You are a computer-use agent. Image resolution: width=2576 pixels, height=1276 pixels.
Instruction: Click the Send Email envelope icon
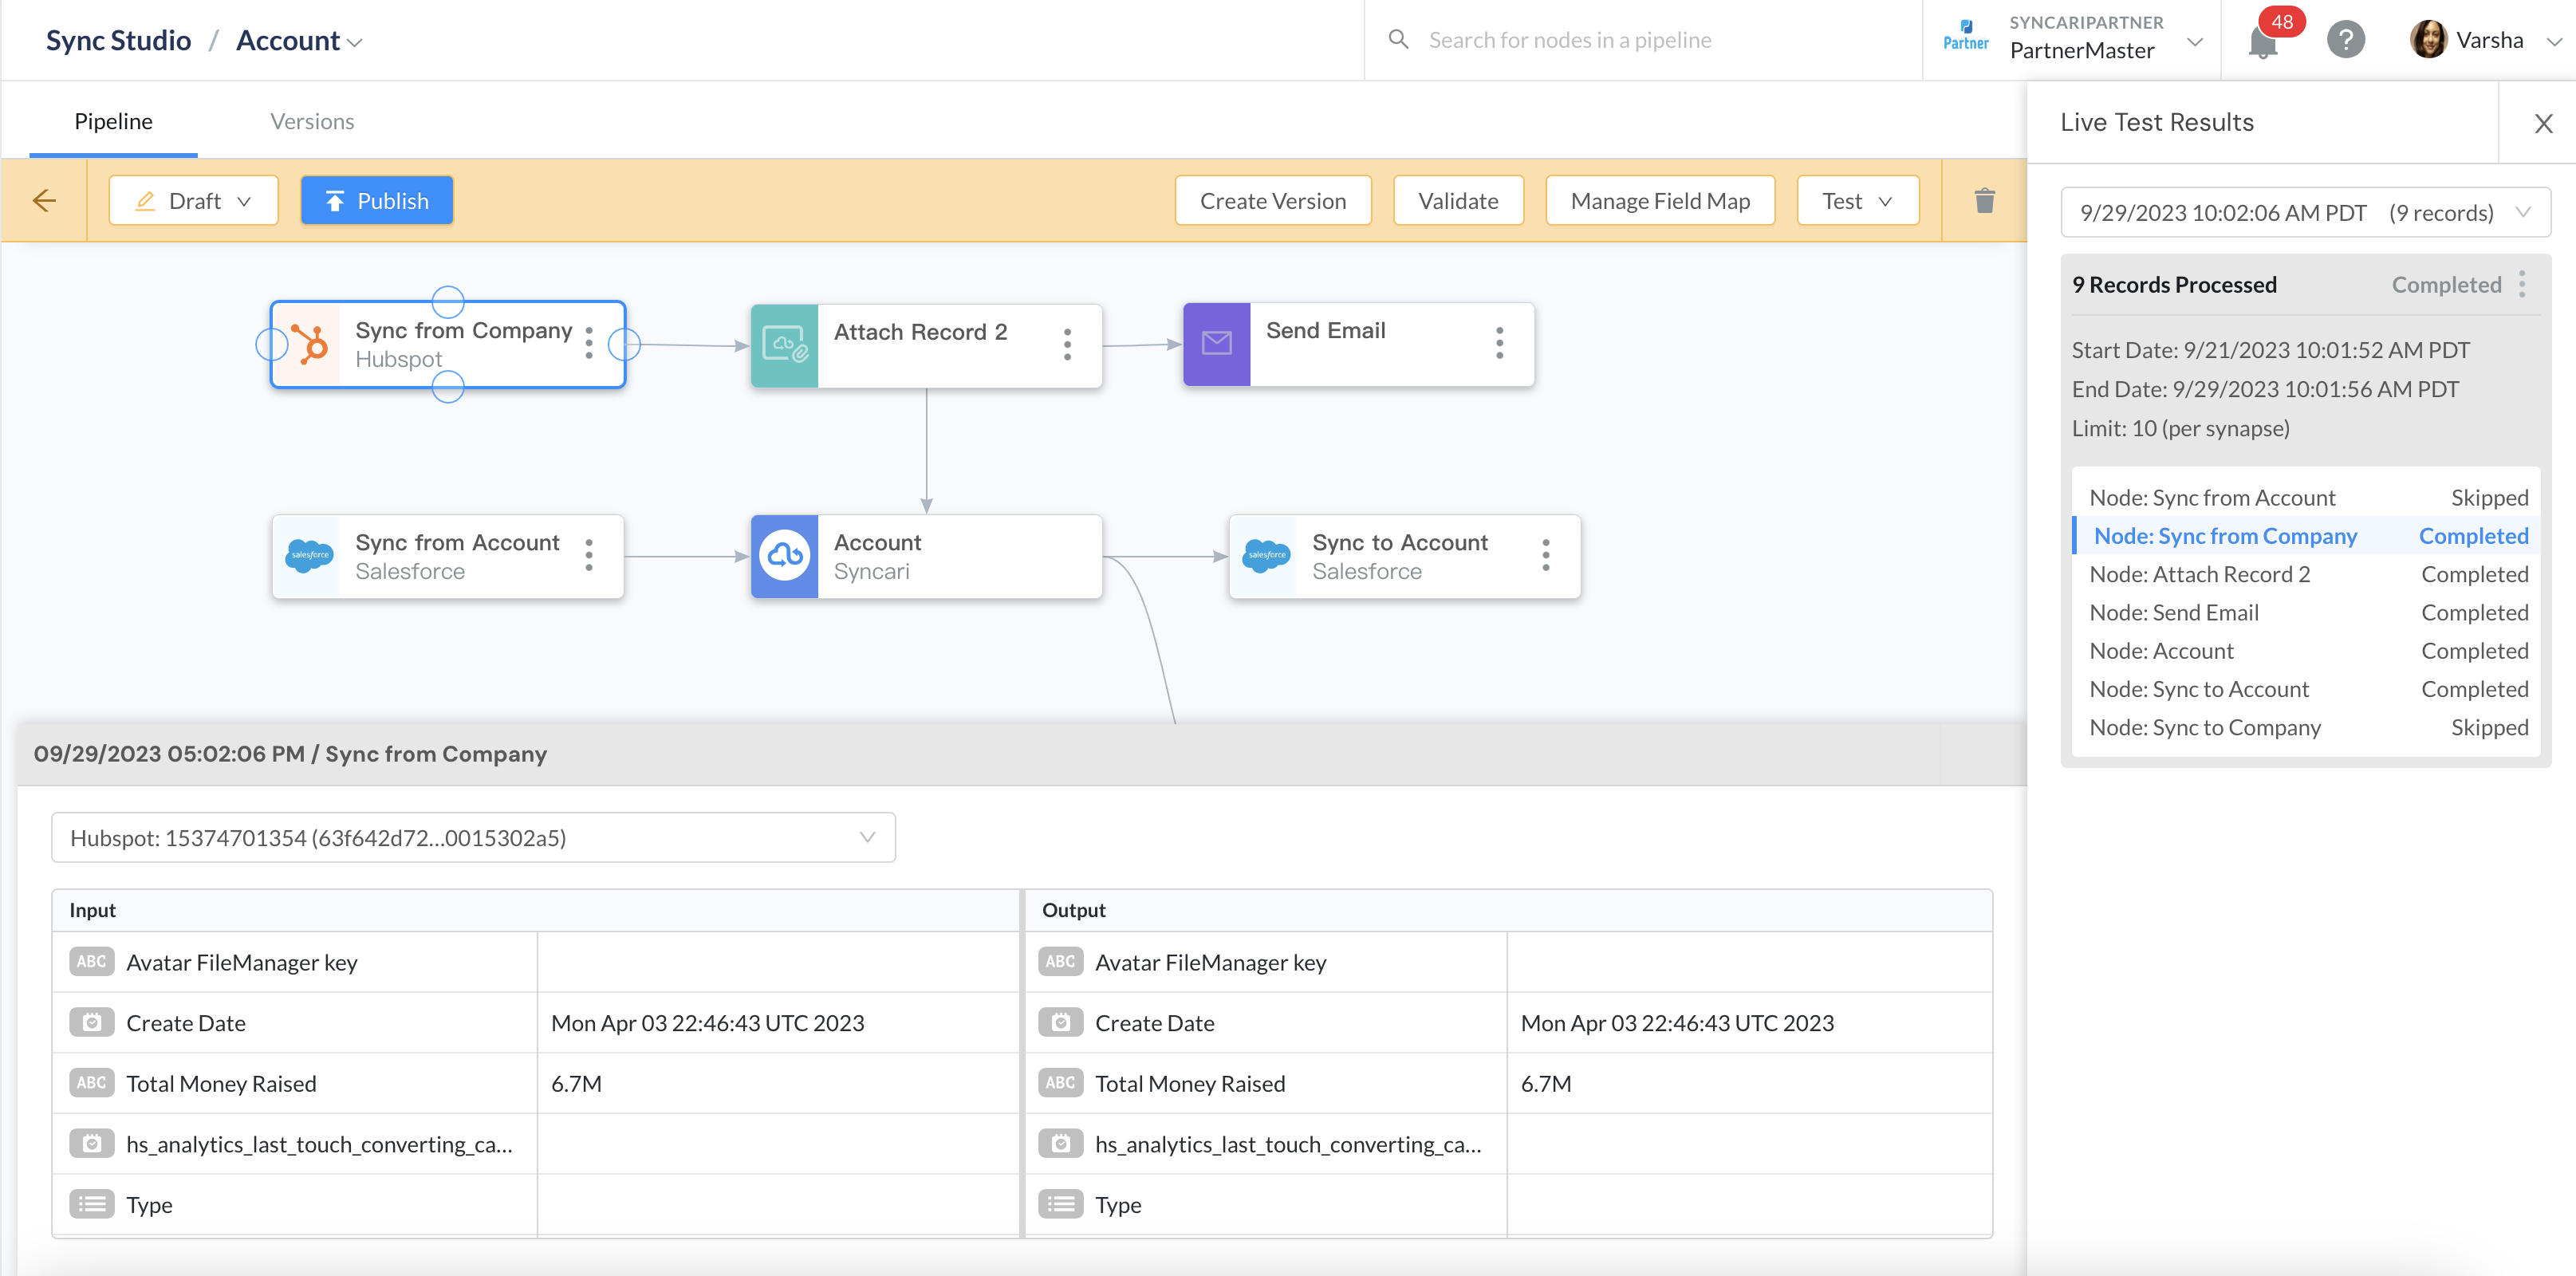1216,344
